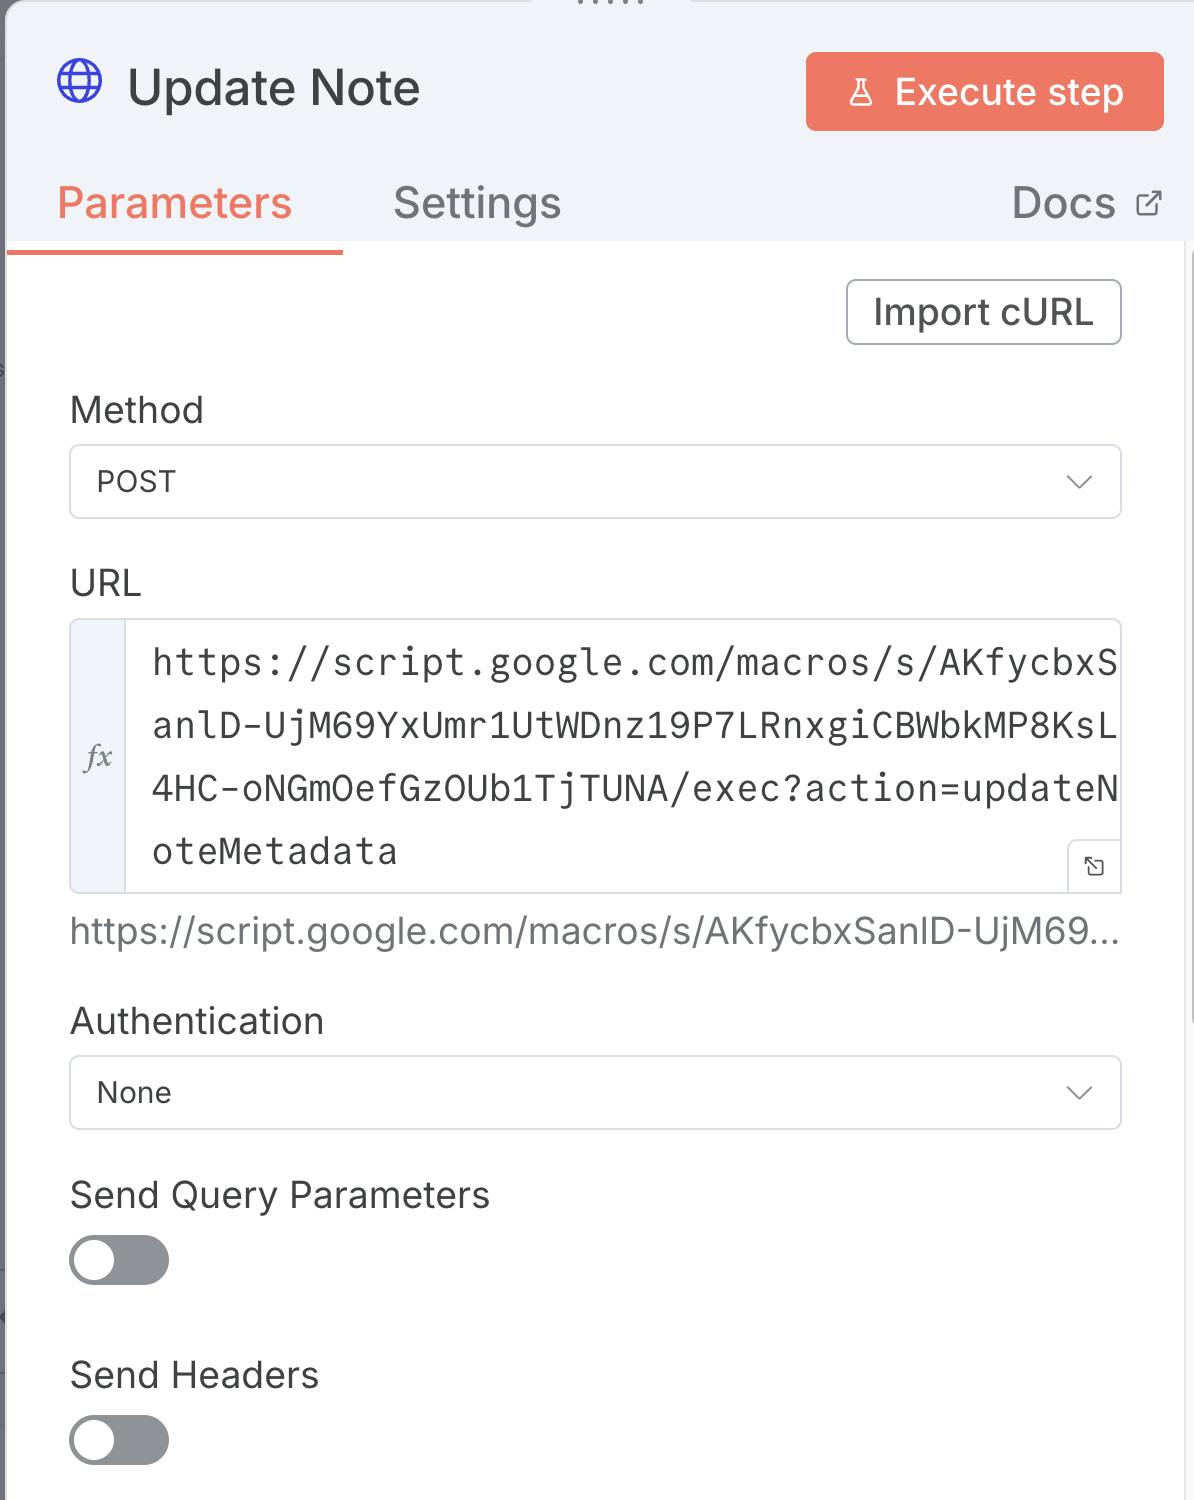The width and height of the screenshot is (1194, 1500).
Task: Switch to the Settings tab
Action: [477, 203]
